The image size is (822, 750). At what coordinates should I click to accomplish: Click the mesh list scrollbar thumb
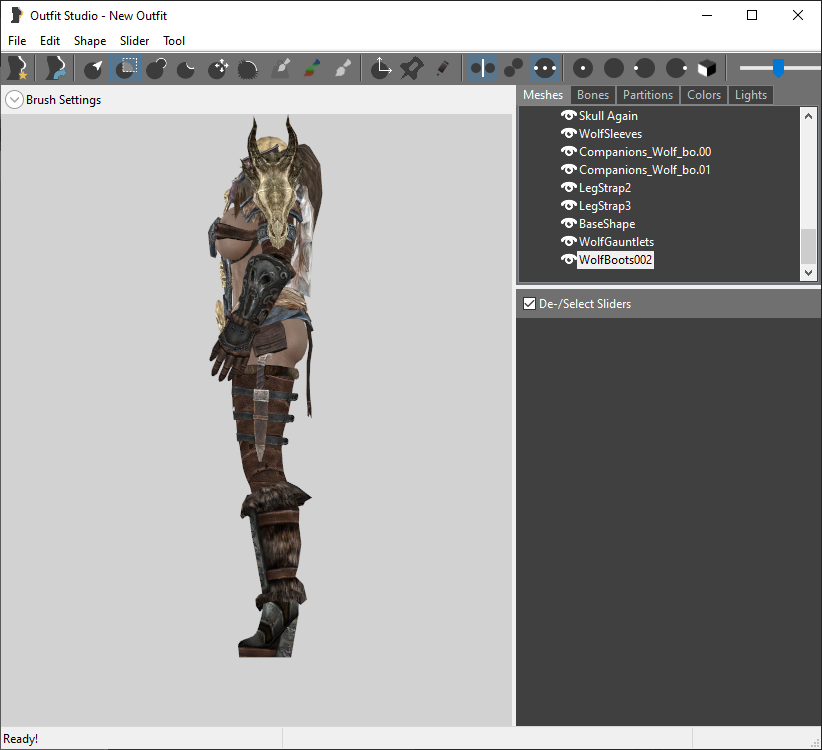[x=808, y=246]
